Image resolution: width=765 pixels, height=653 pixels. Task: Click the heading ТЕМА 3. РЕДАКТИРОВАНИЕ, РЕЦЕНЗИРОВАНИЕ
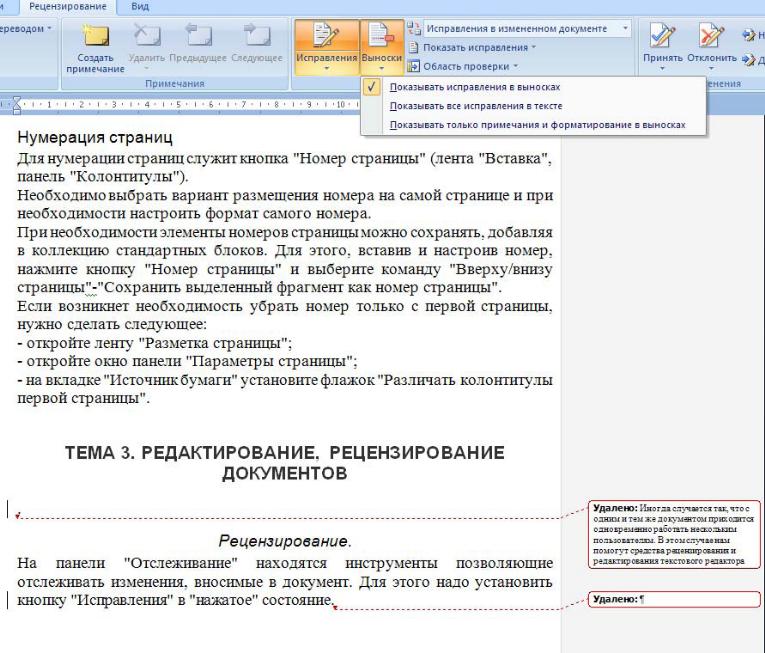point(284,452)
